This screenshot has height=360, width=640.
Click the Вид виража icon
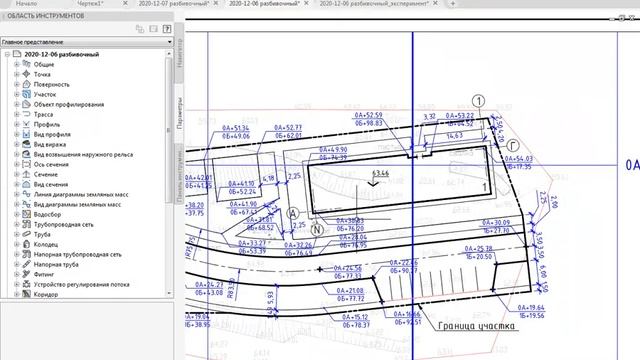point(27,144)
